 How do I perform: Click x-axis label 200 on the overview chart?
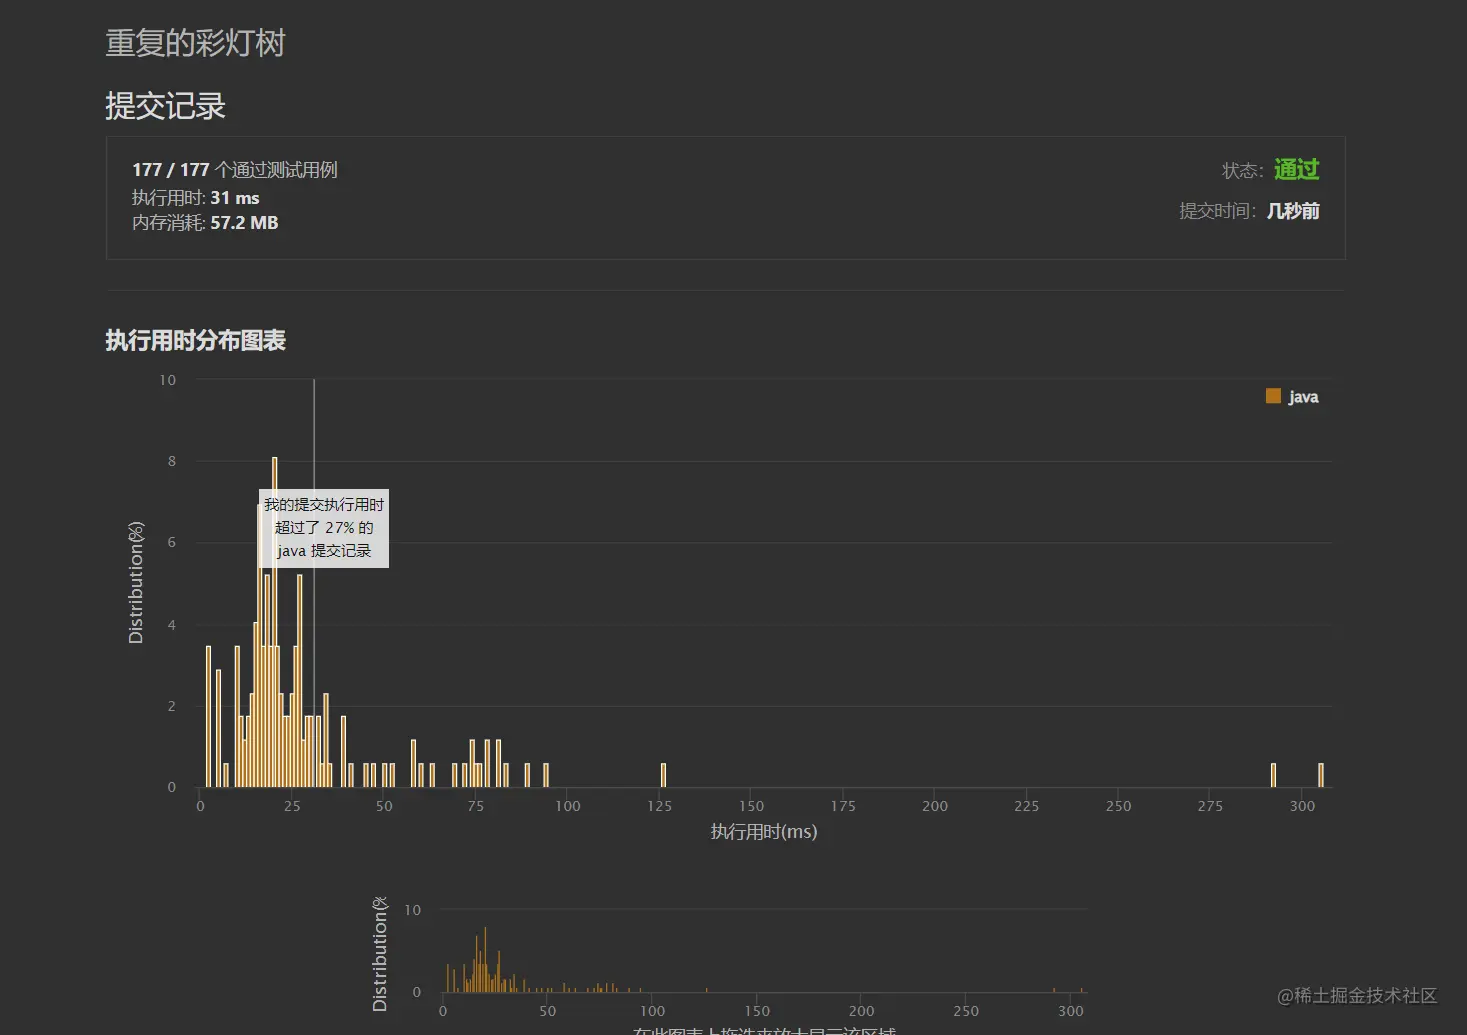pyautogui.click(x=862, y=1011)
